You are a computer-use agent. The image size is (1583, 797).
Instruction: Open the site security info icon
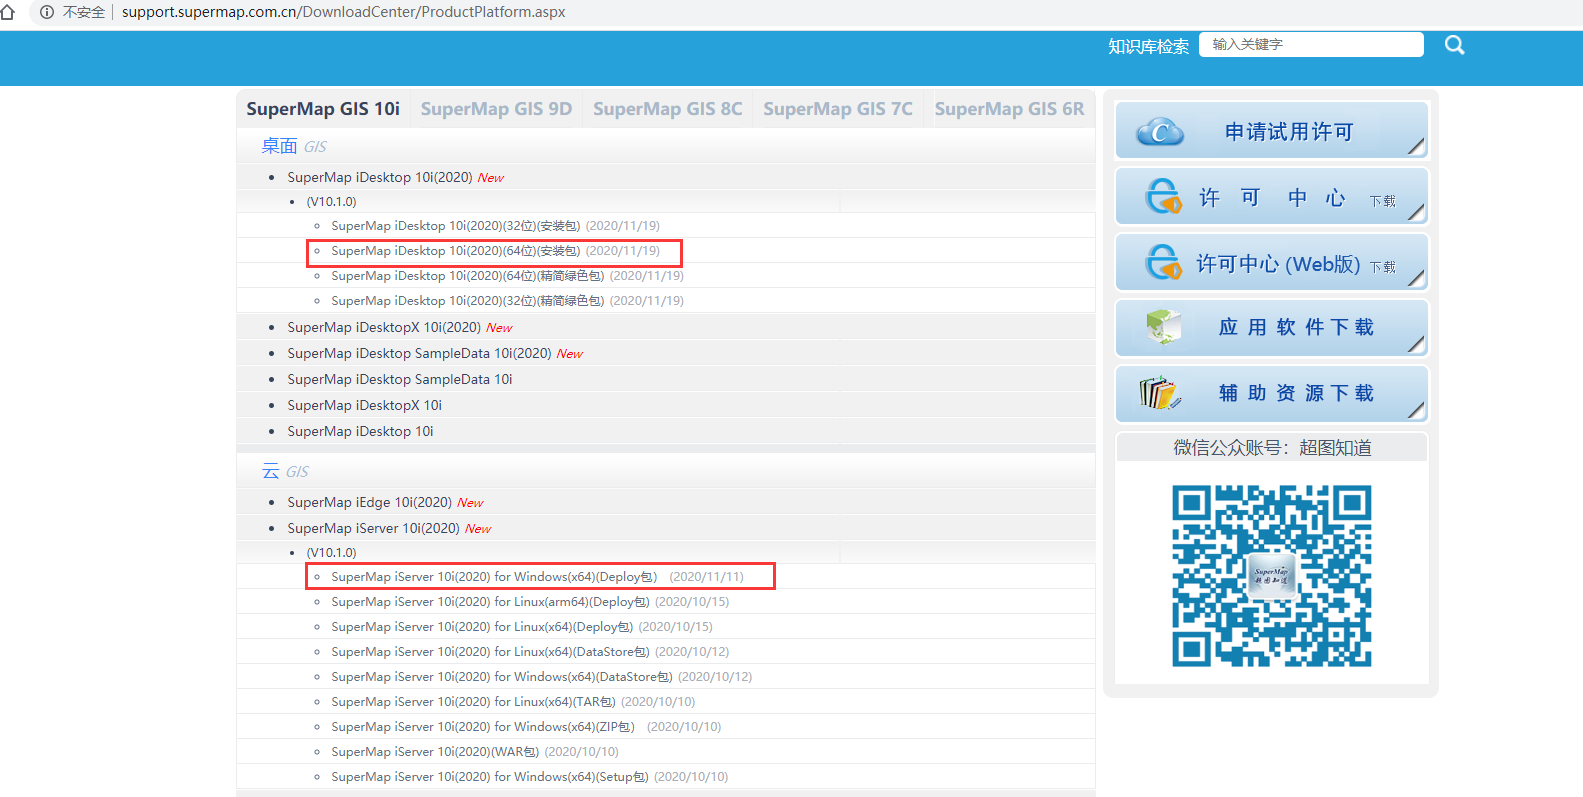coord(47,12)
